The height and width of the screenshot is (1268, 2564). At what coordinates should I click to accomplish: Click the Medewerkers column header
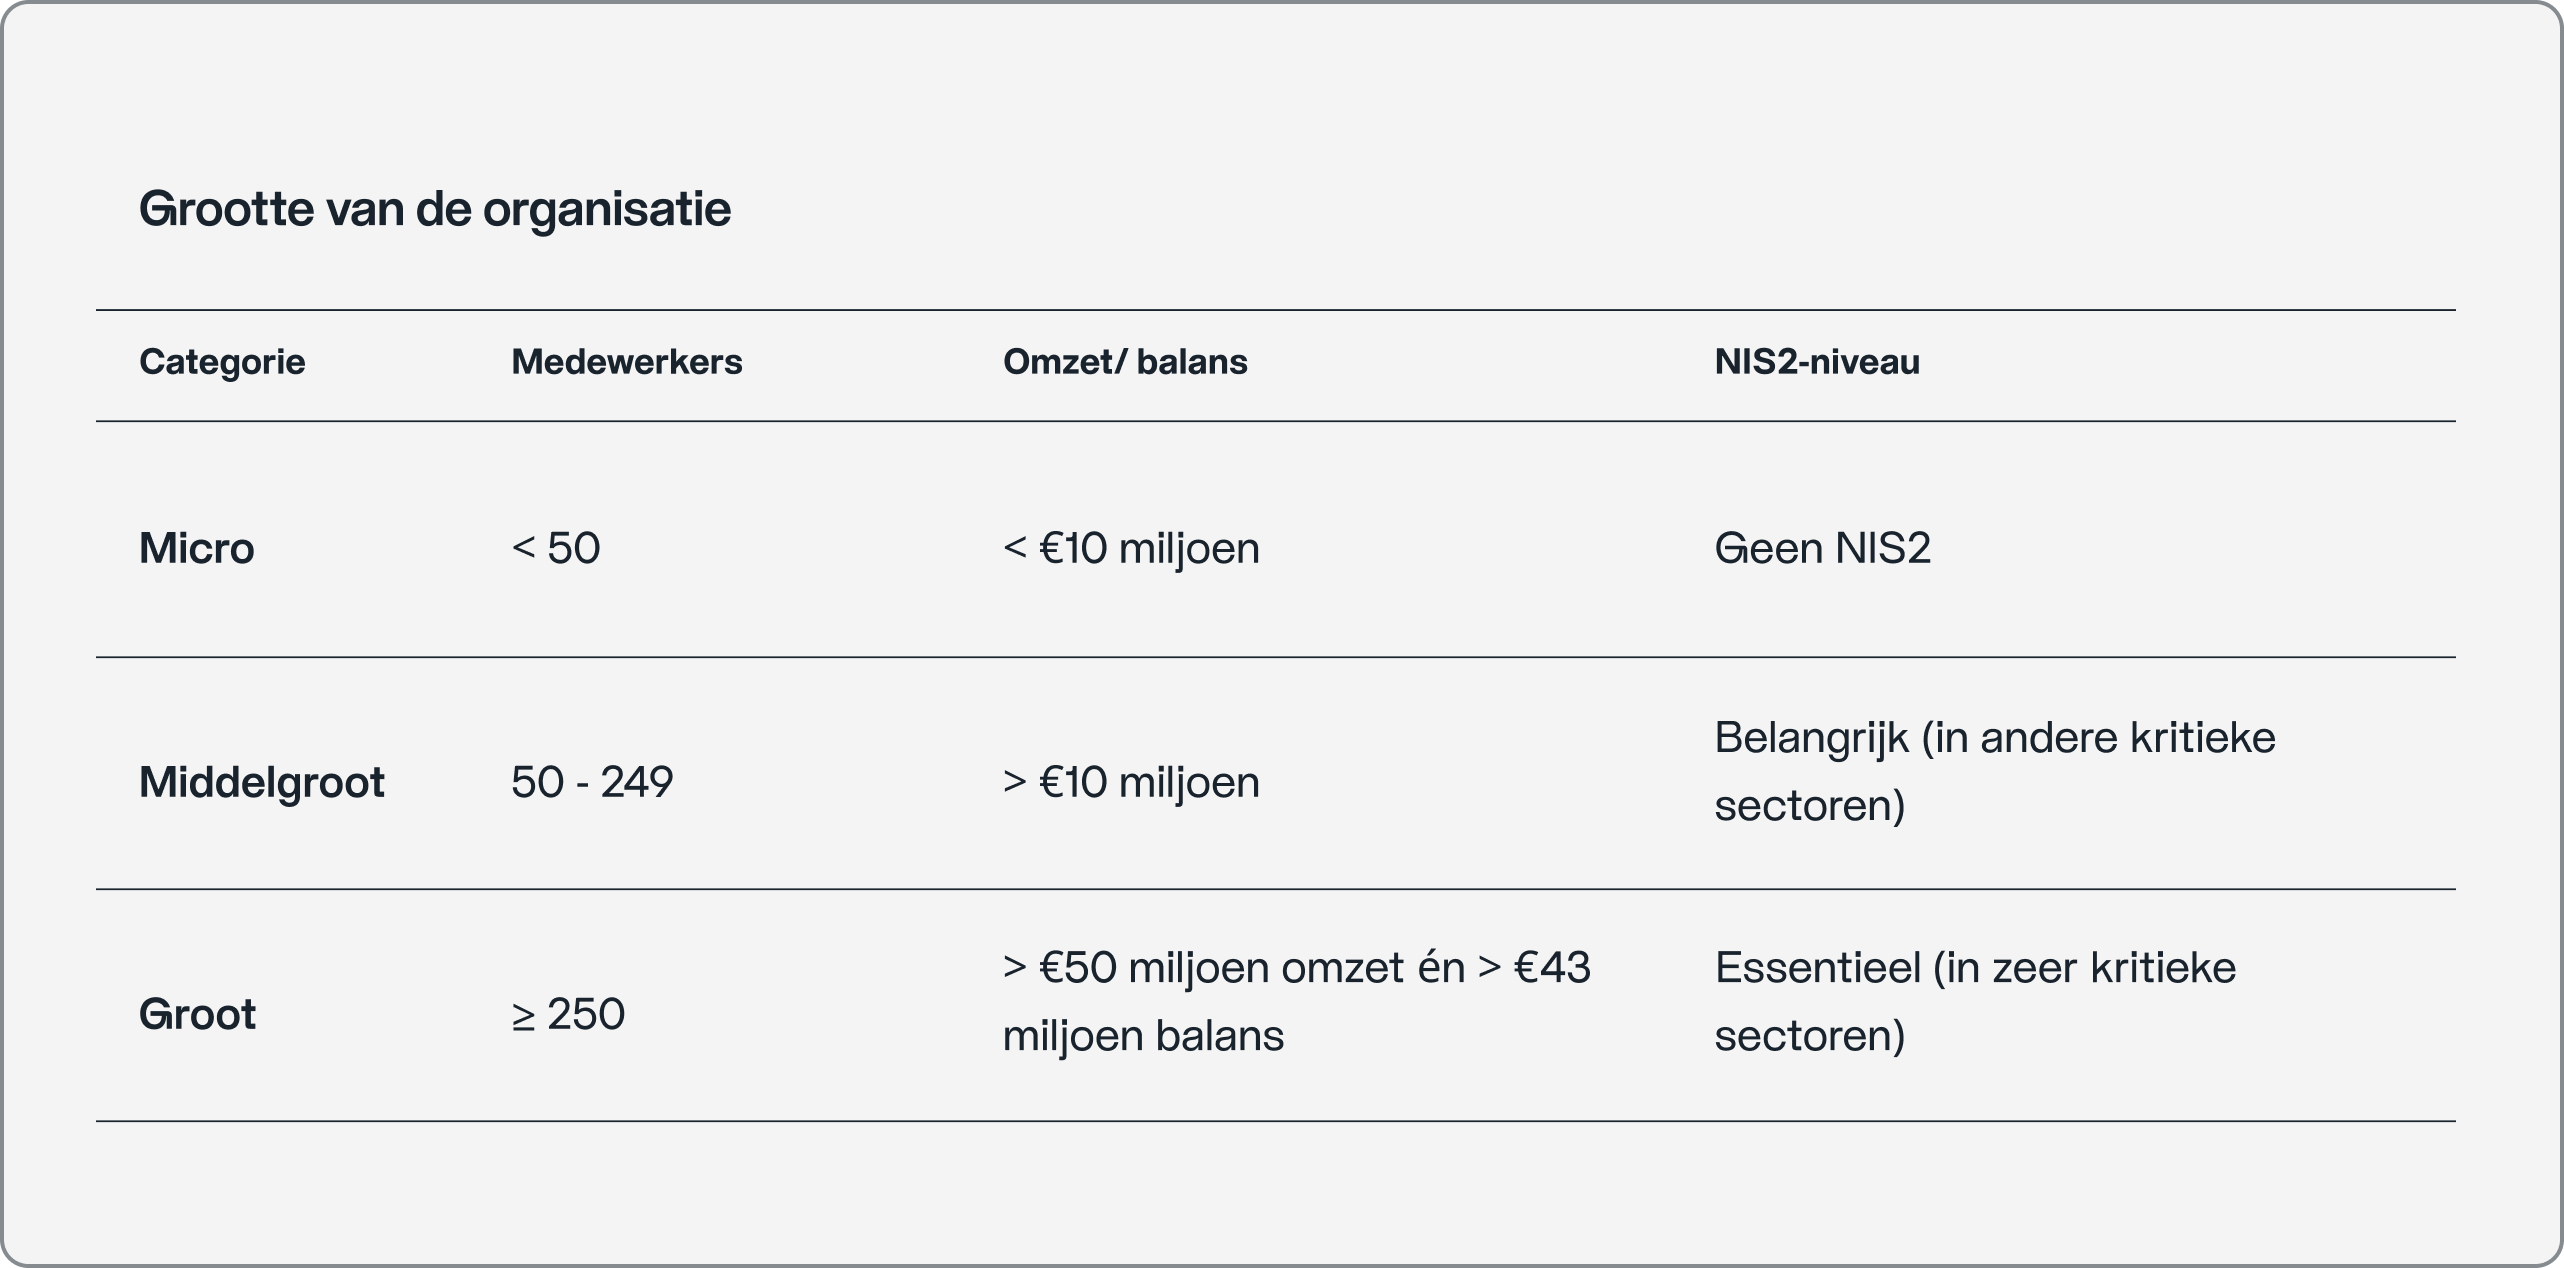[x=626, y=362]
